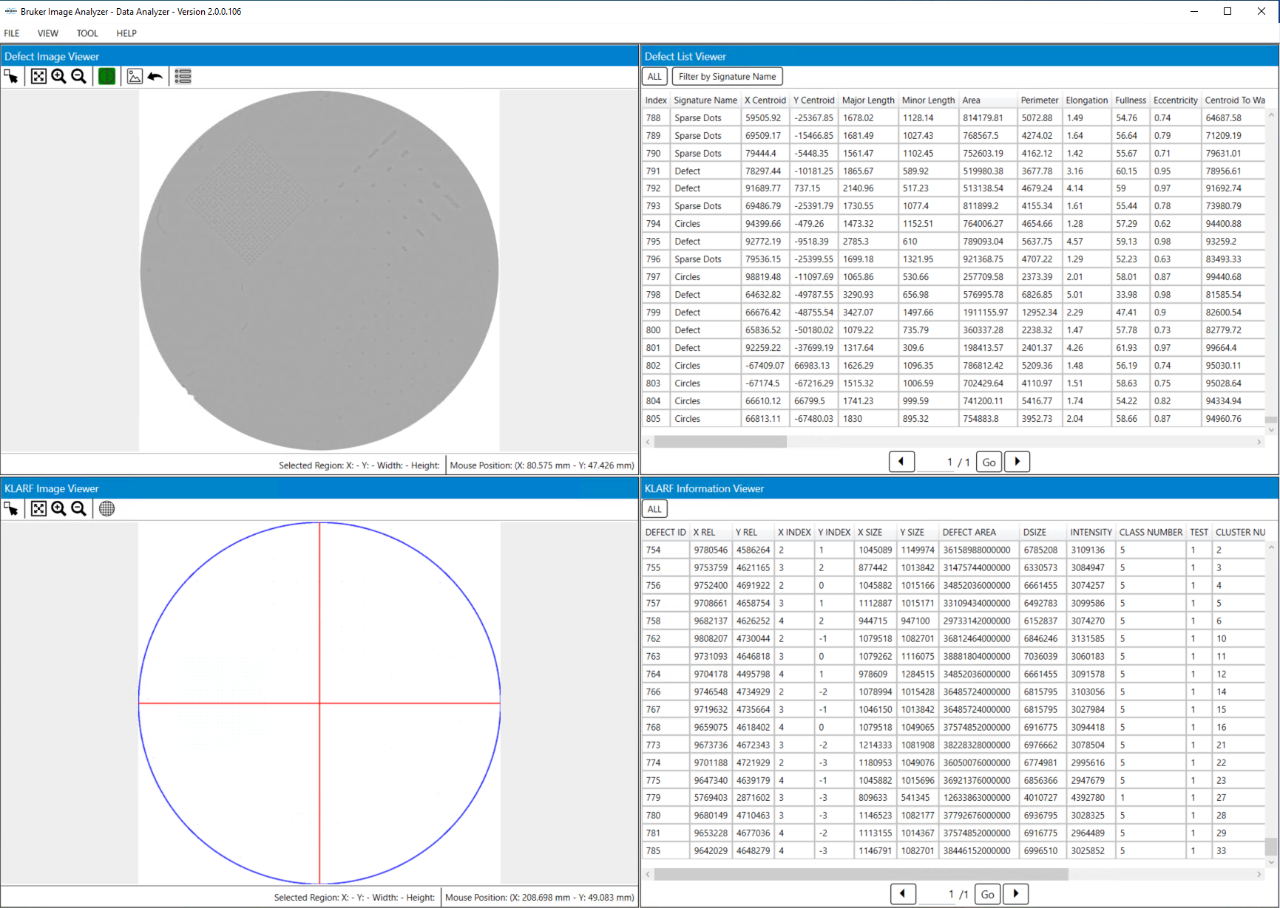
Task: Open the list view icon in defect toolbar
Action: (183, 77)
